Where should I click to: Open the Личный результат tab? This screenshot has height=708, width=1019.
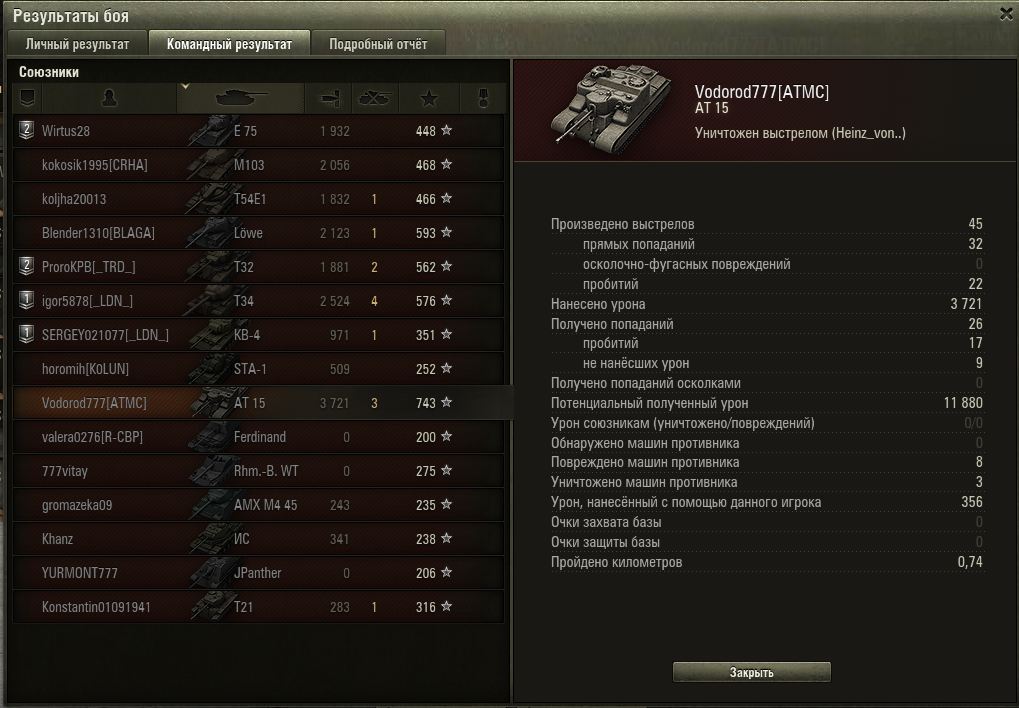[x=77, y=44]
